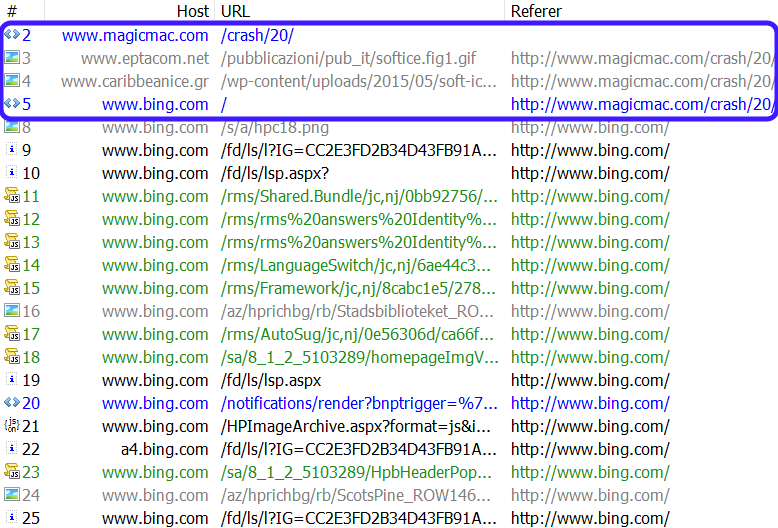Select the /notifications/render URL session
The image size is (778, 528).
358,403
